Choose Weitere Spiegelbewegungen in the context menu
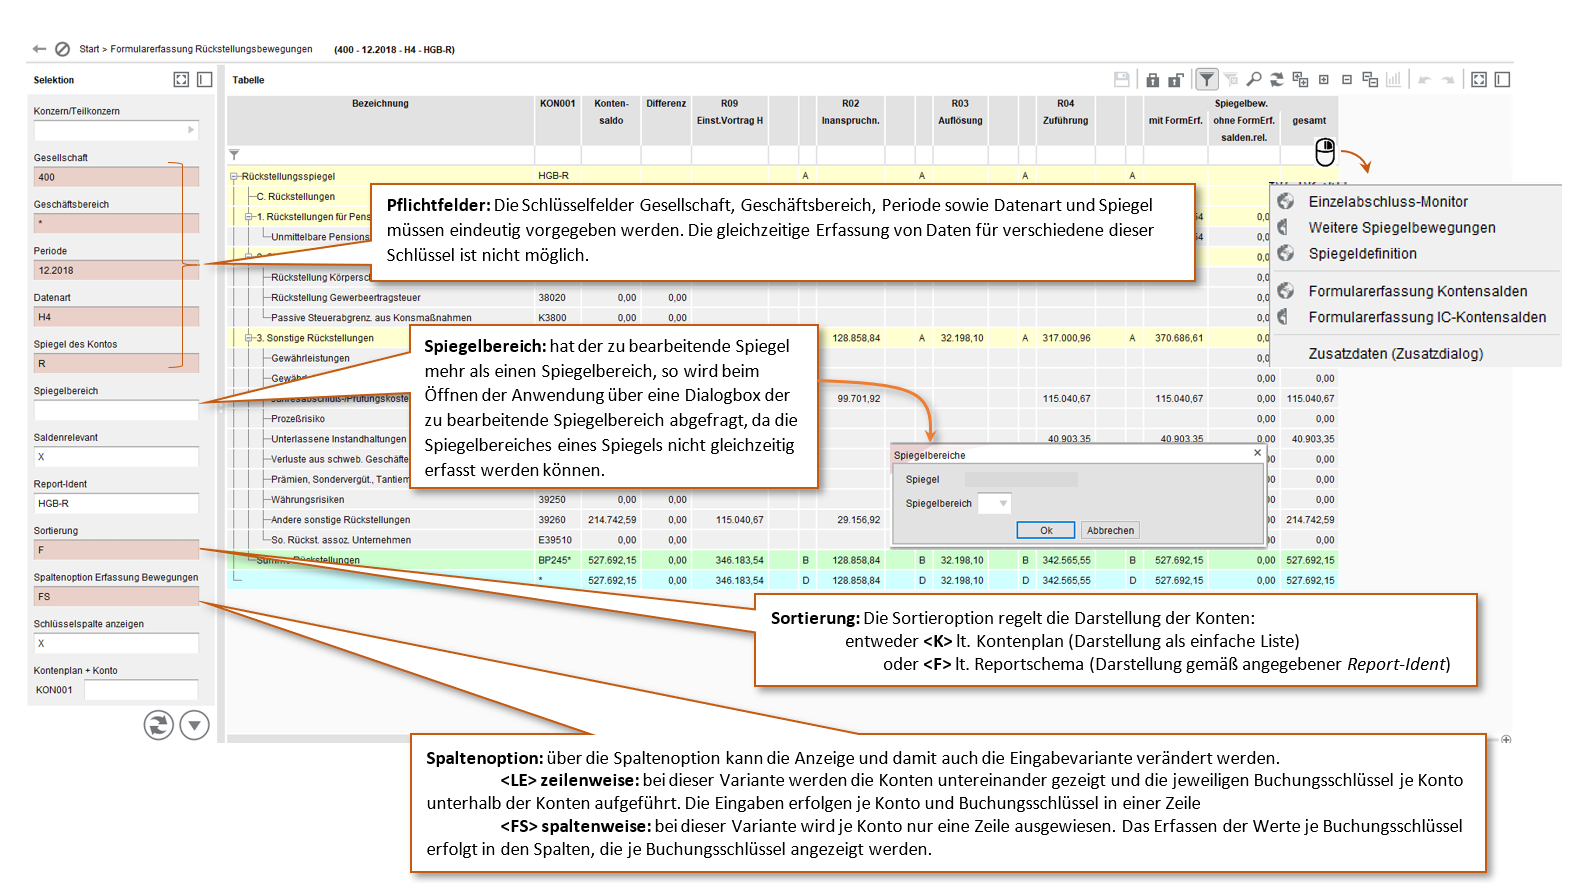Image resolution: width=1572 pixels, height=883 pixels. [1402, 228]
